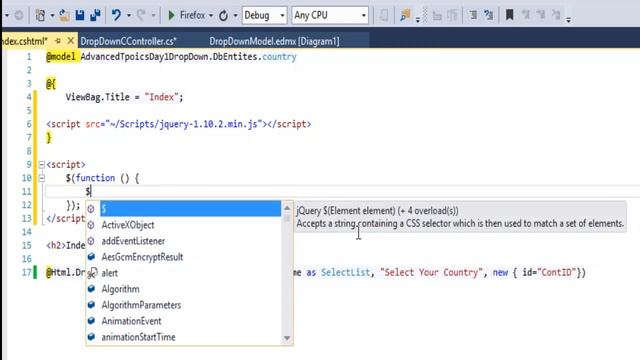Select addEventListener in IntelliSense list
This screenshot has width=640, height=360.
[183, 241]
